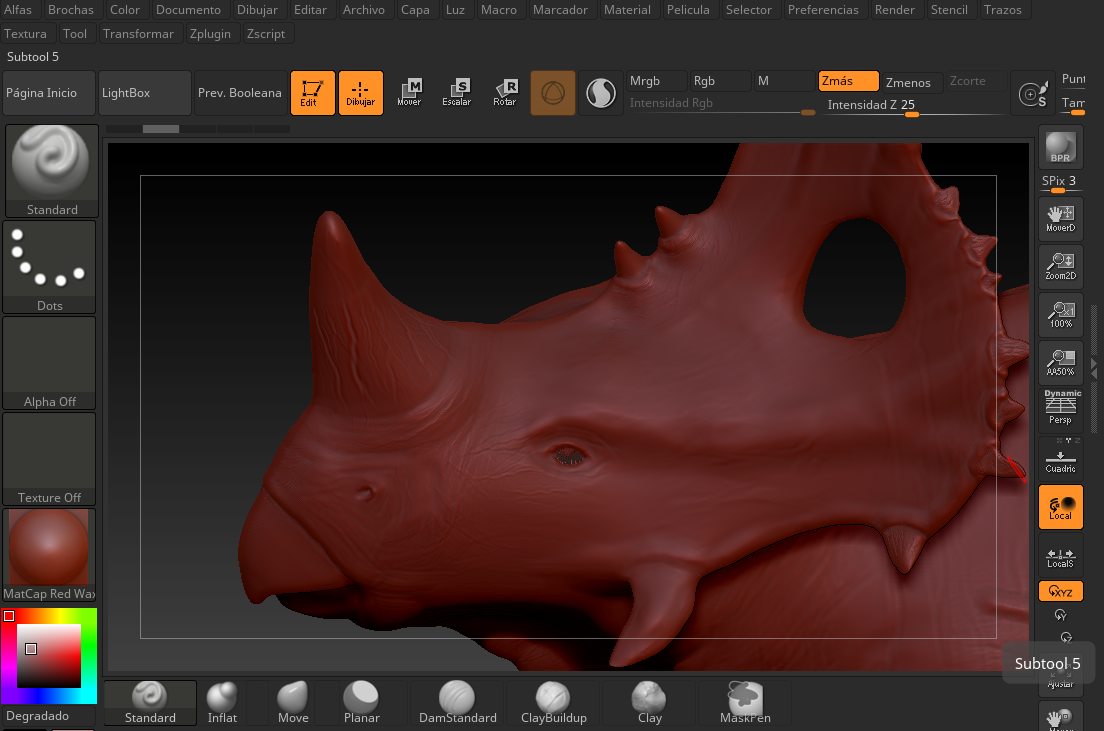Click the brush settings S icon near Punt
The image size is (1104, 731).
click(1033, 93)
